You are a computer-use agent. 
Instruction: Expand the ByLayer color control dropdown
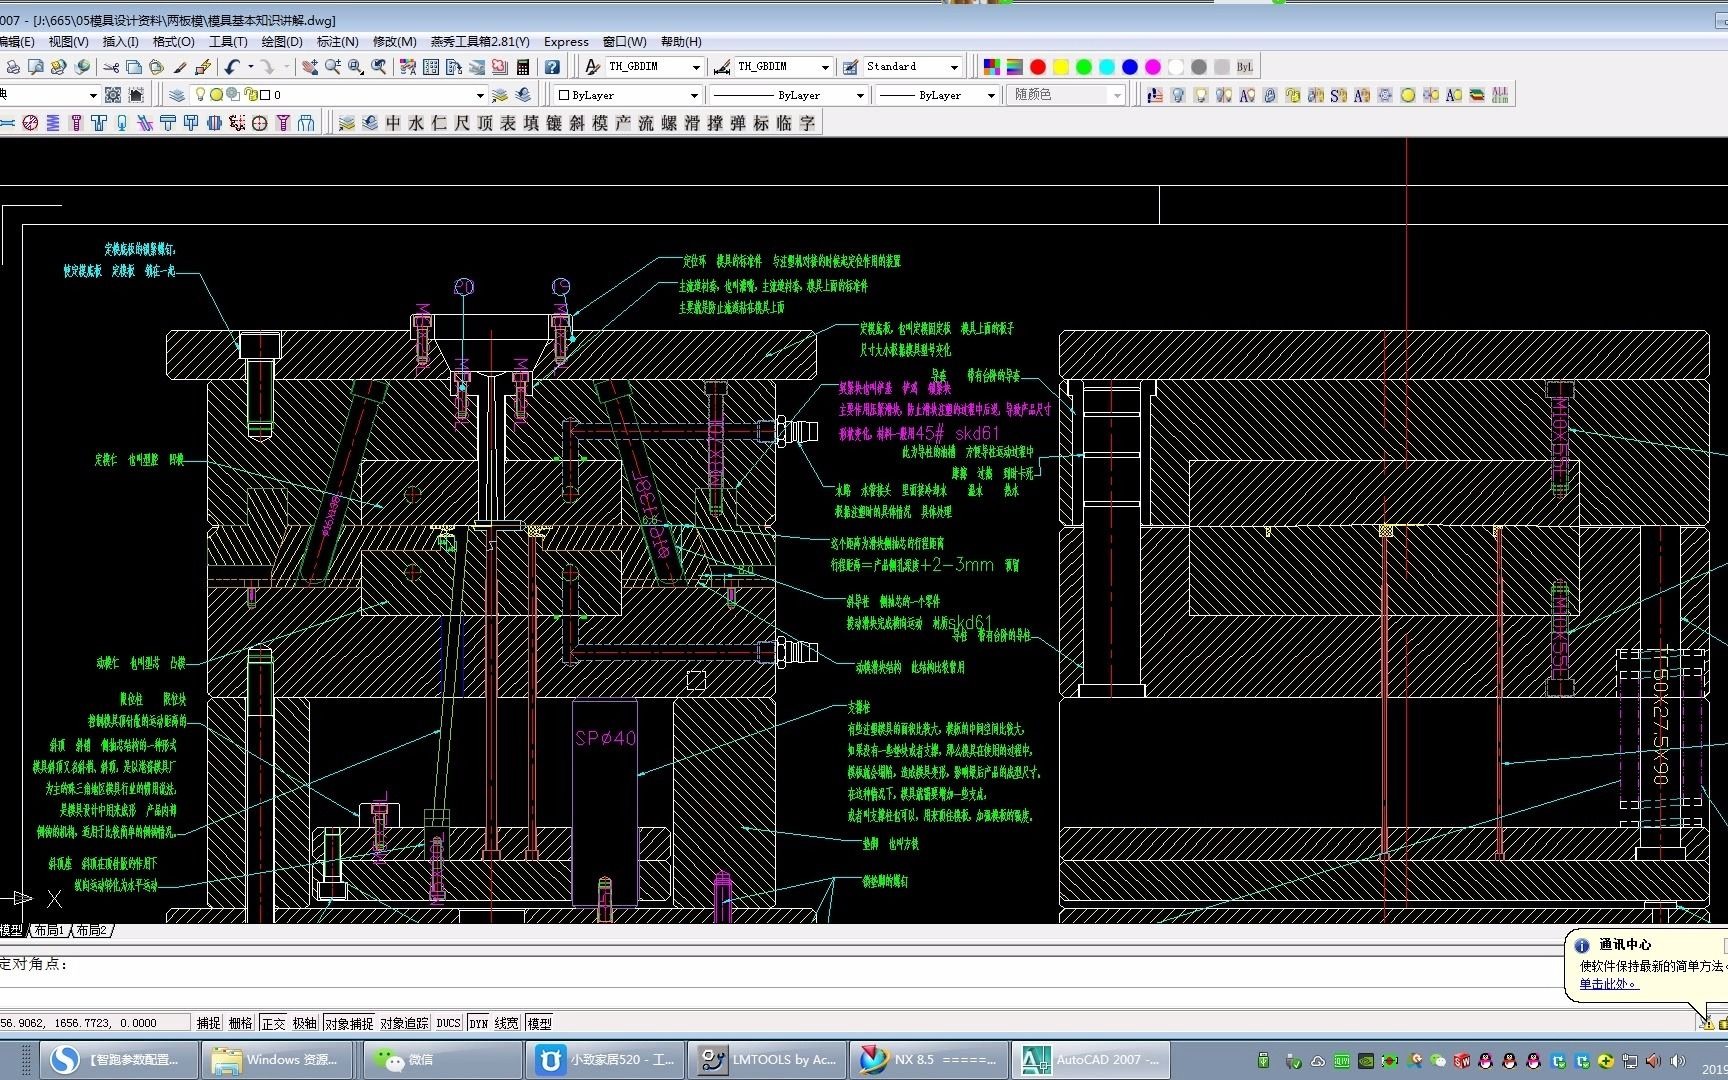click(694, 95)
